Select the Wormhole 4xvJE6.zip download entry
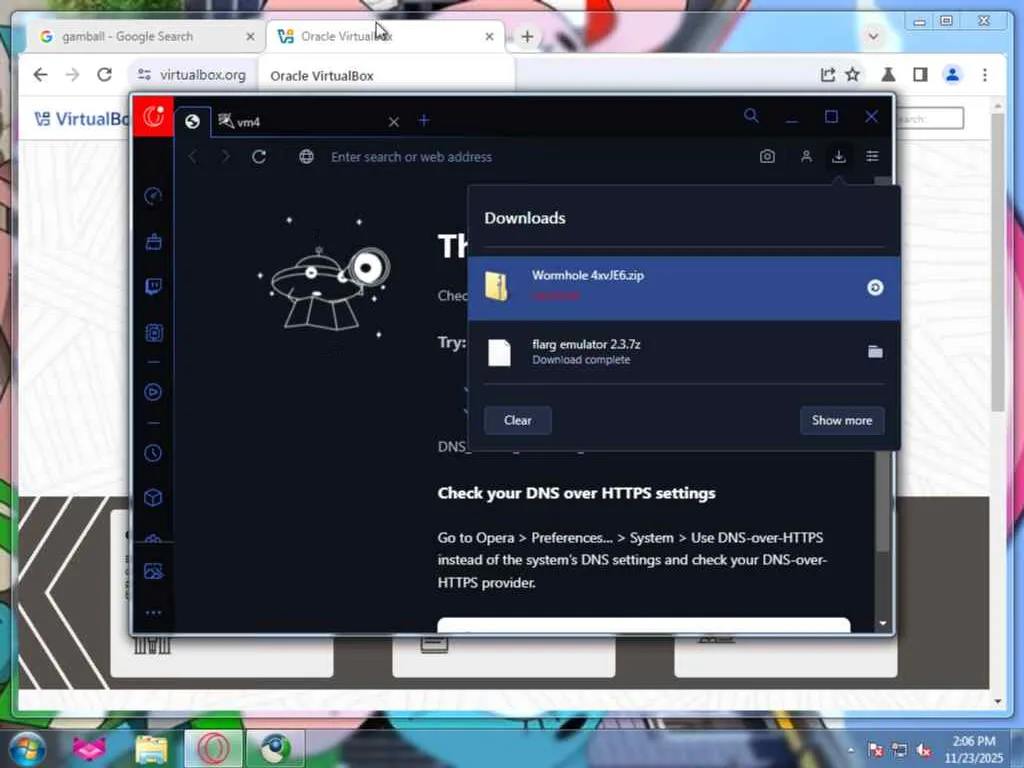1024x768 pixels. [684, 288]
